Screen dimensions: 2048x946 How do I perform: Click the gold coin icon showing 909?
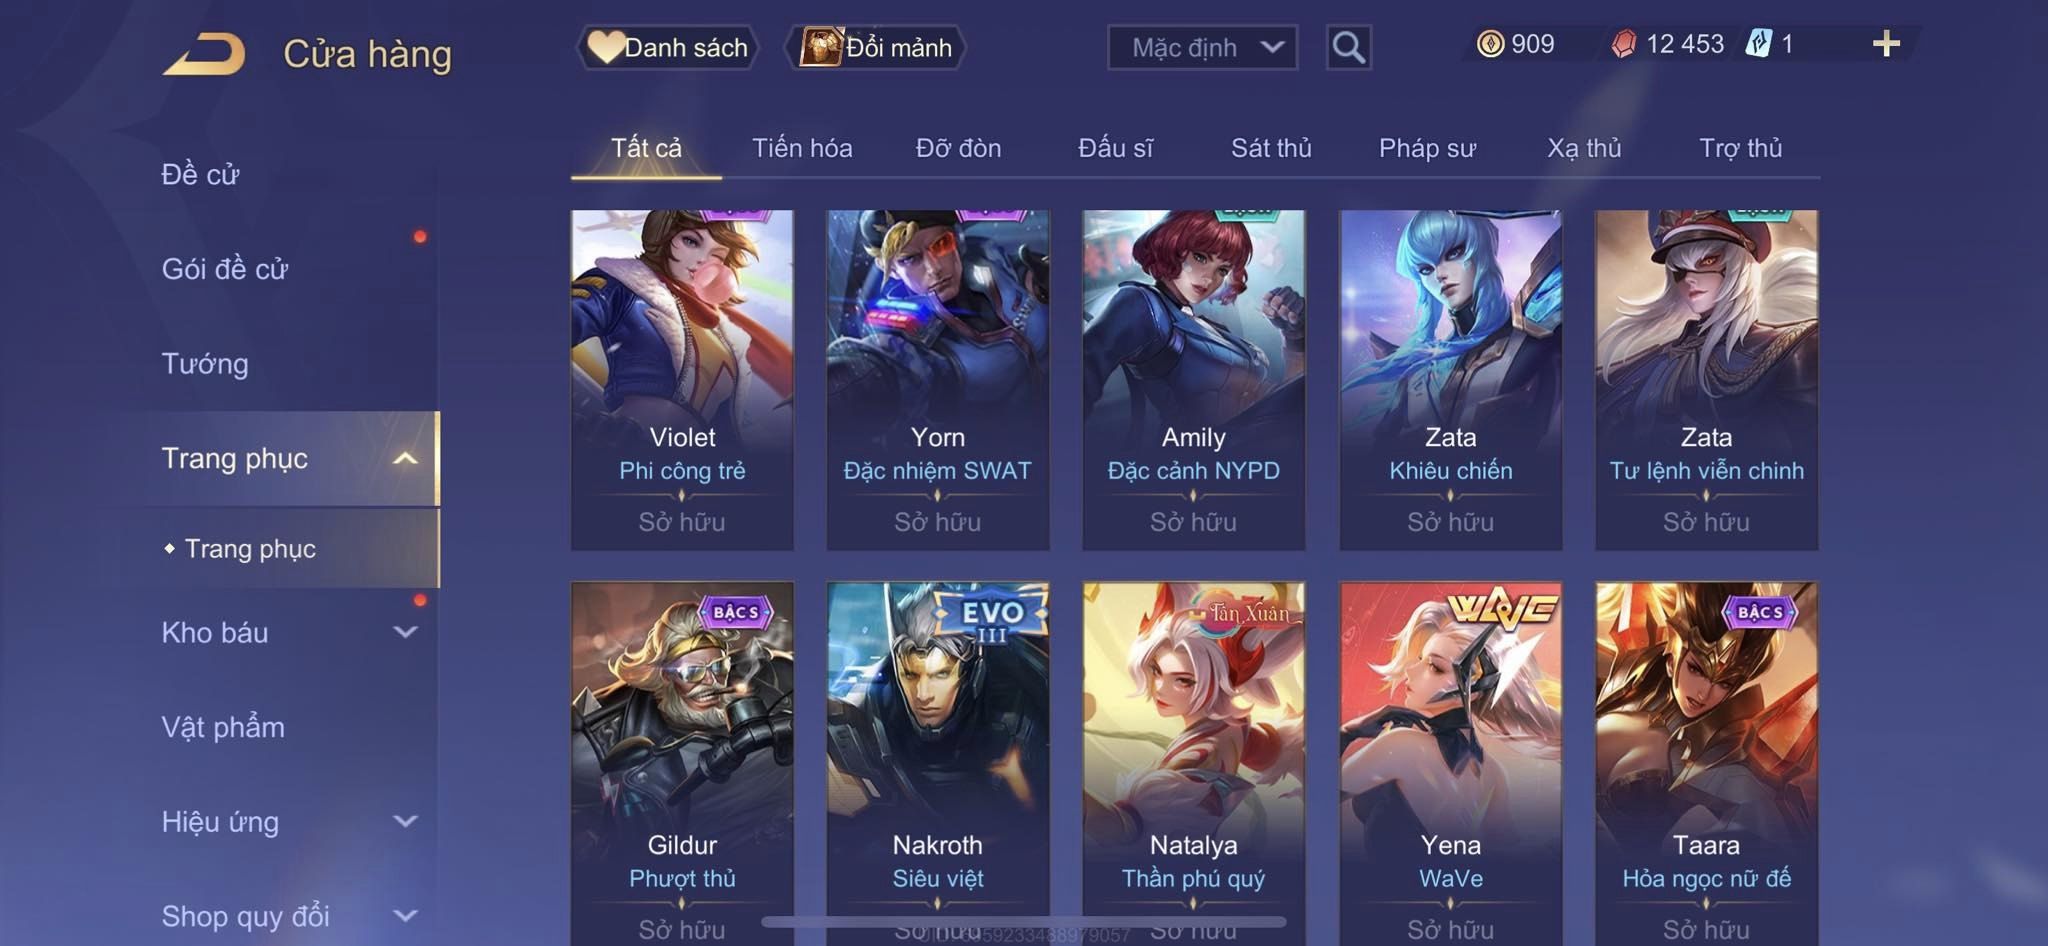[1490, 44]
